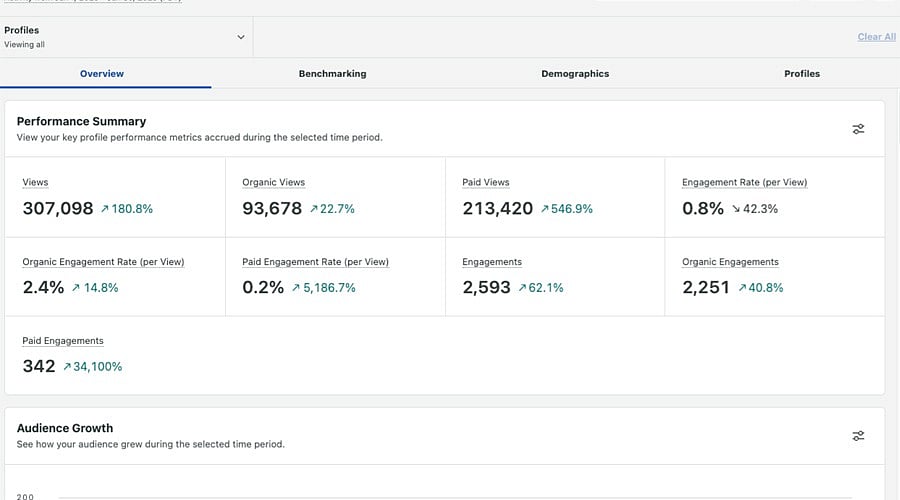Click the Viewing all profiles text

24,44
